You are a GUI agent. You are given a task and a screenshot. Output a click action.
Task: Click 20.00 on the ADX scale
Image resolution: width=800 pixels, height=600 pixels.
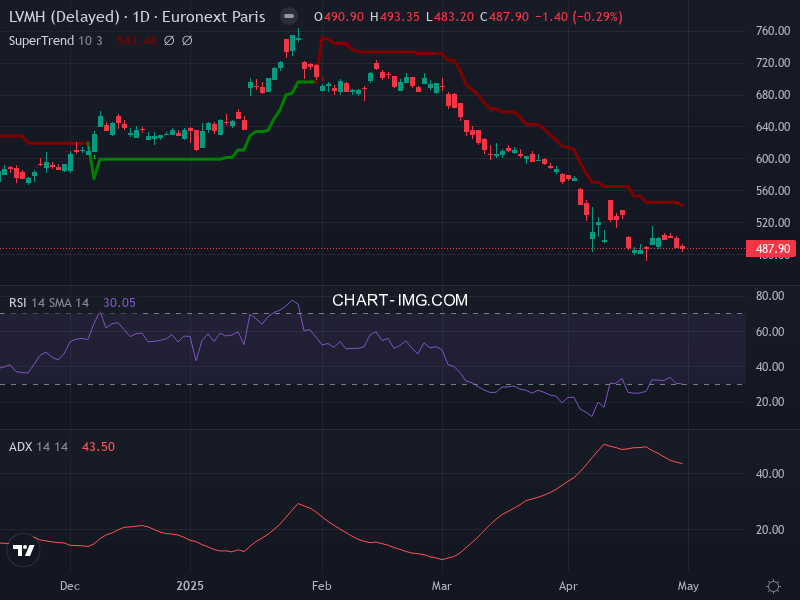[x=770, y=530]
